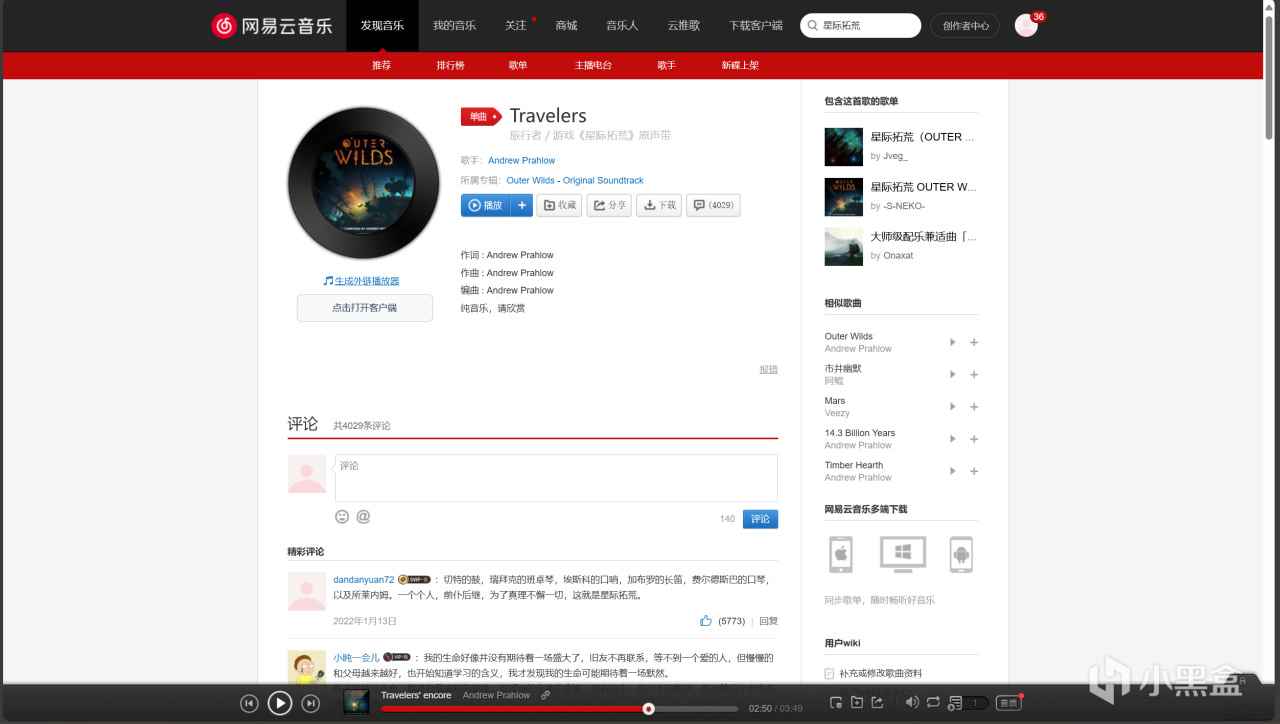Click the Outer Wilds disc cover art
The width and height of the screenshot is (1280, 724).
click(x=364, y=182)
